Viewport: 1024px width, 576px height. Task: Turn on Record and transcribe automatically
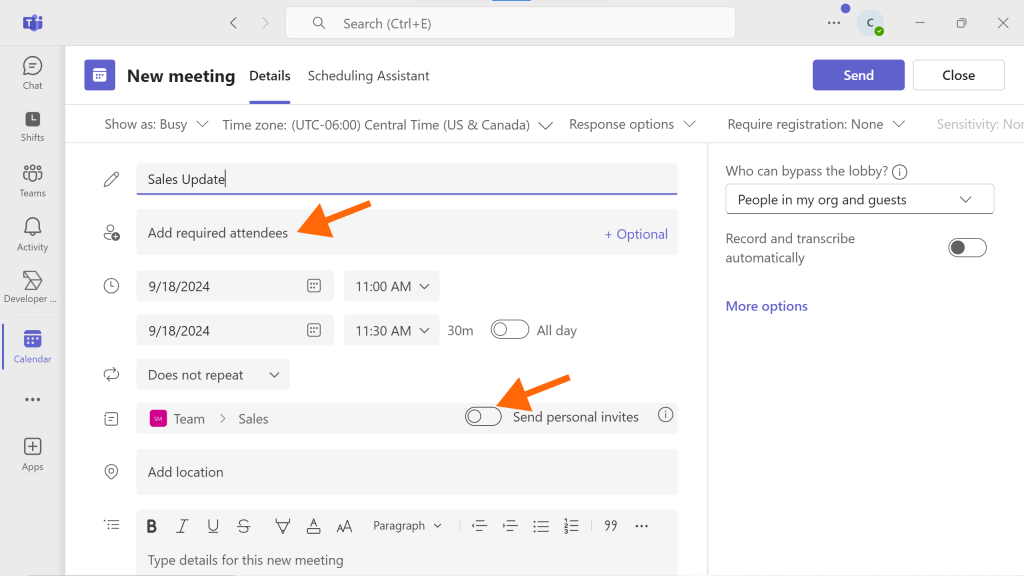(x=967, y=248)
